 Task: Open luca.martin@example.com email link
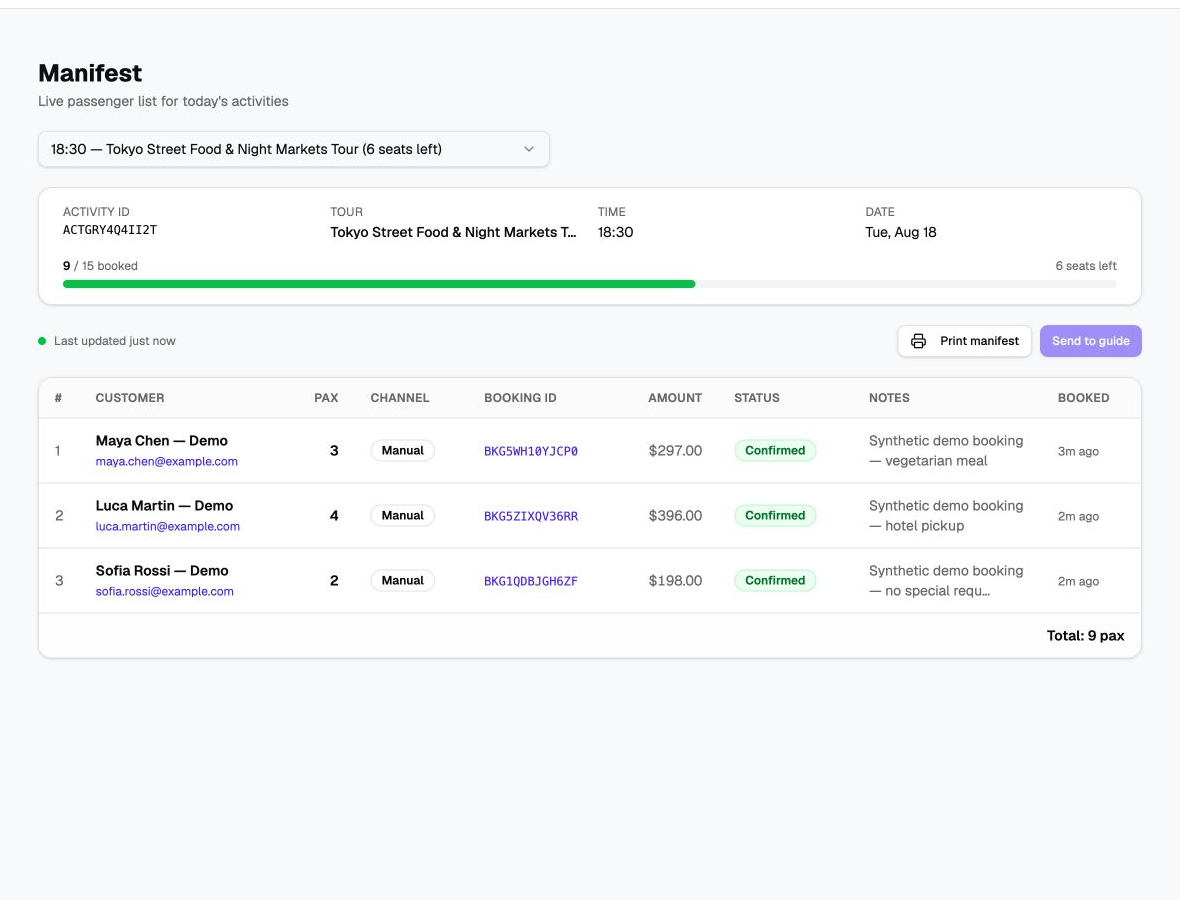pyautogui.click(x=168, y=526)
